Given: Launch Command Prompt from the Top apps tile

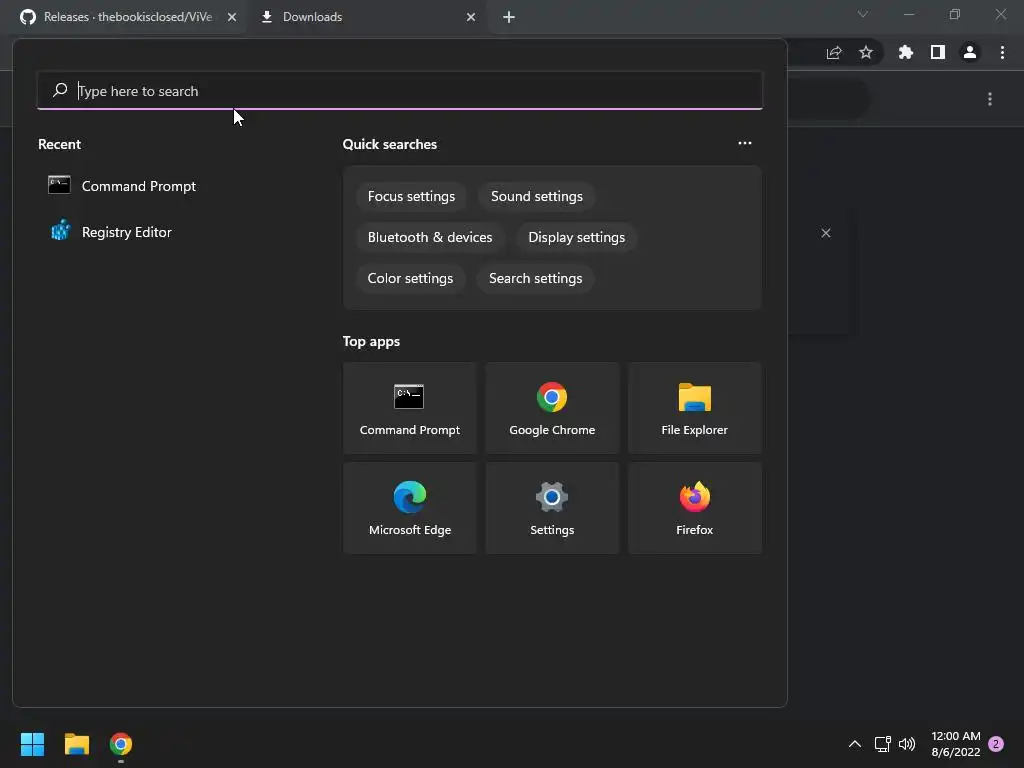Looking at the screenshot, I should point(409,408).
